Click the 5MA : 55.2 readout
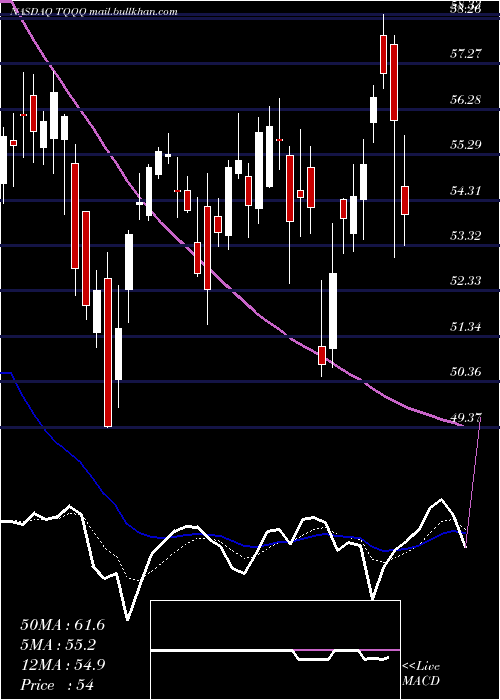The width and height of the screenshot is (500, 700). tap(58, 645)
